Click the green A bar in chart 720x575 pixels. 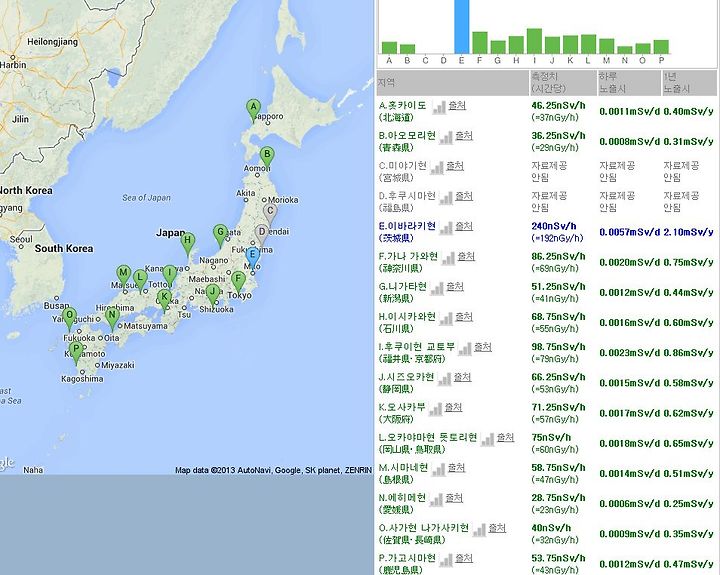click(x=389, y=48)
